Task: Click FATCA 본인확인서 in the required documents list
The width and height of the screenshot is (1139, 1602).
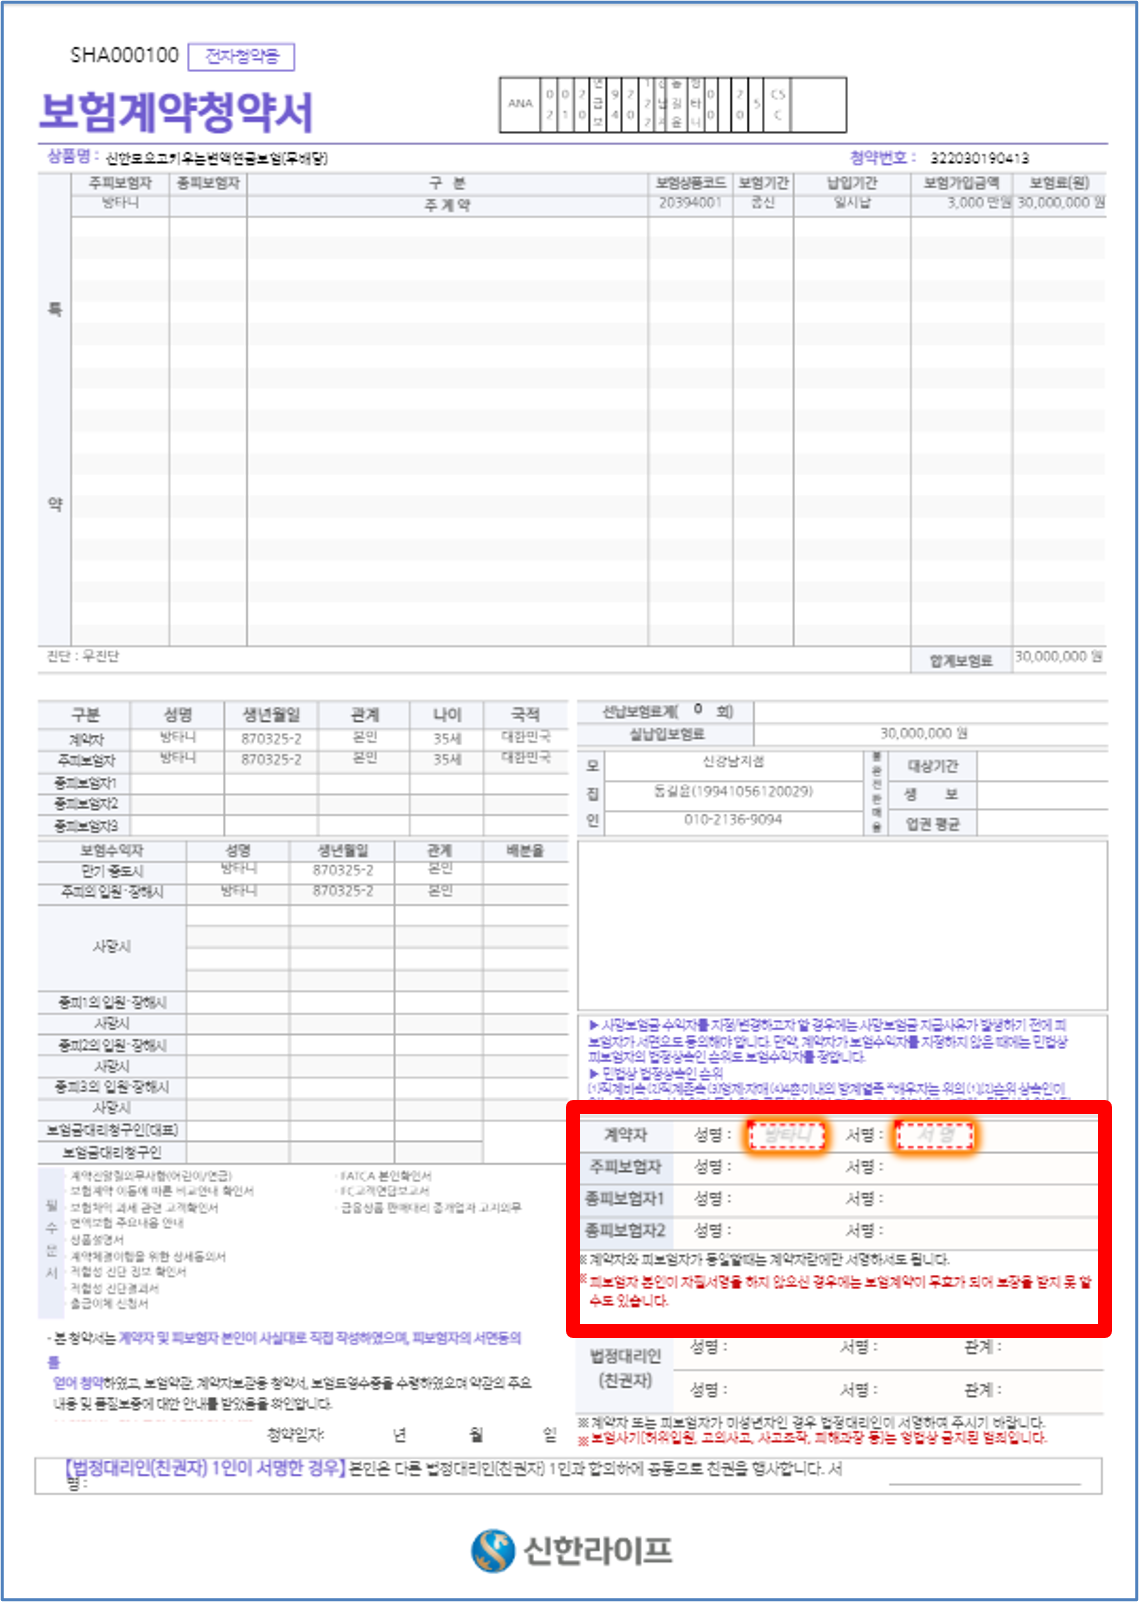Action: point(386,1176)
